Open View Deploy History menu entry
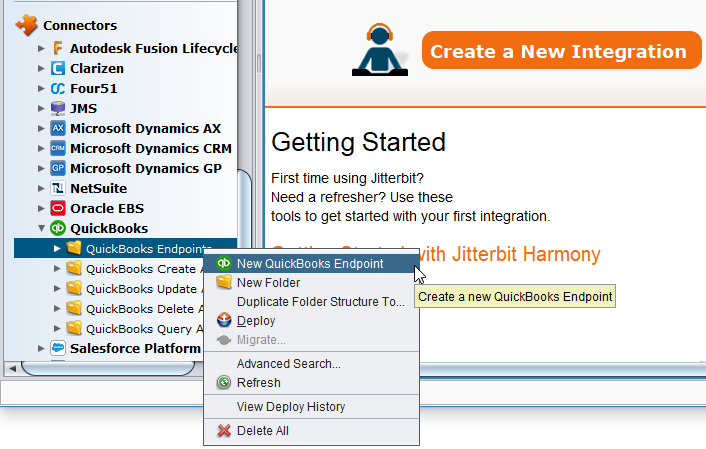This screenshot has width=706, height=449. click(290, 407)
